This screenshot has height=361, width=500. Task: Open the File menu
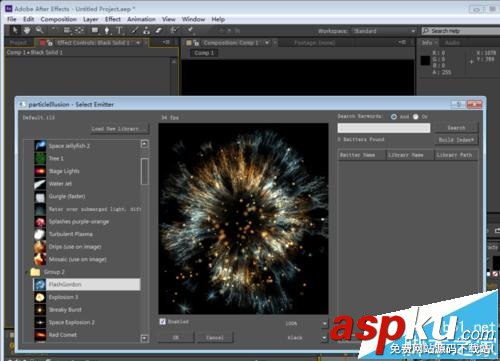12,19
